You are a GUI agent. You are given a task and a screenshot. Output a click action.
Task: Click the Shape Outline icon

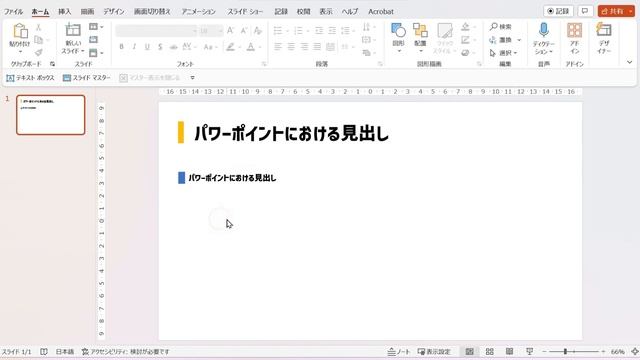(465, 40)
